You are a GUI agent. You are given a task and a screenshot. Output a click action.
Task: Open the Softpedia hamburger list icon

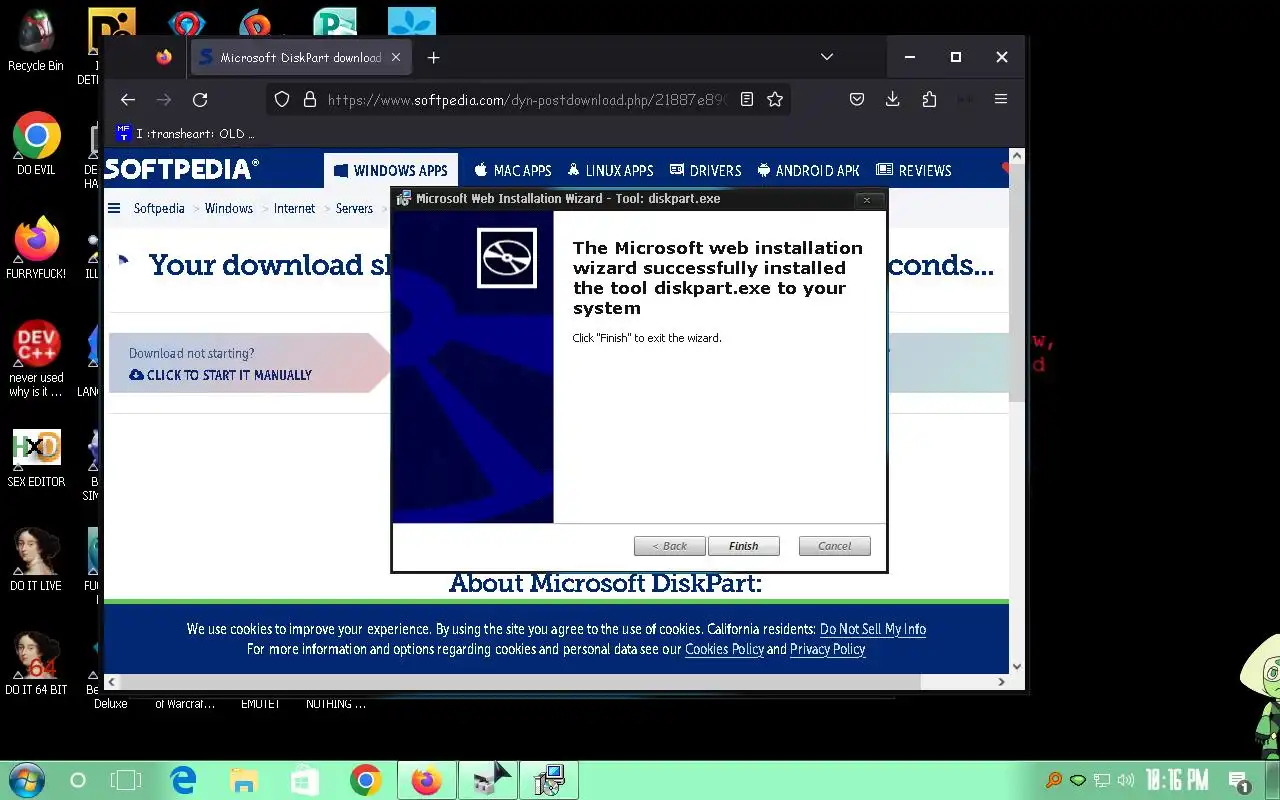(x=114, y=208)
